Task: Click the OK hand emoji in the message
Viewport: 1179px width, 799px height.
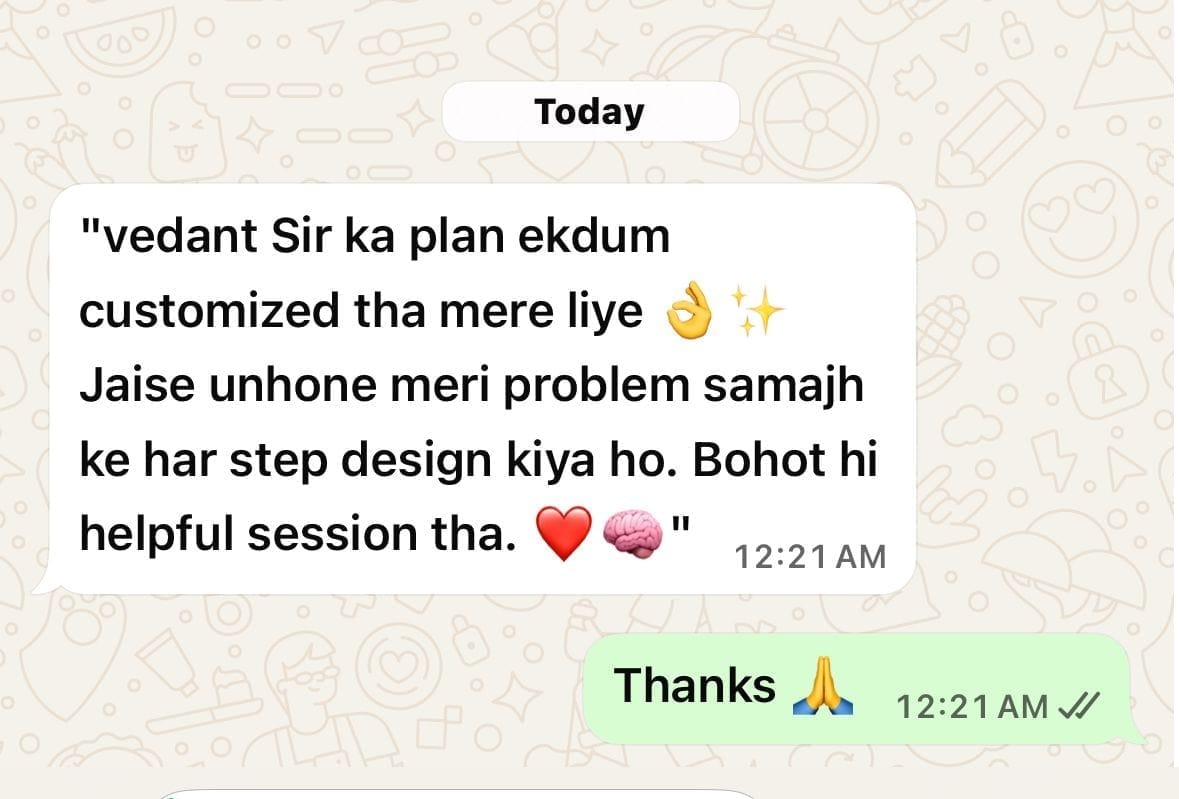Action: [x=688, y=310]
